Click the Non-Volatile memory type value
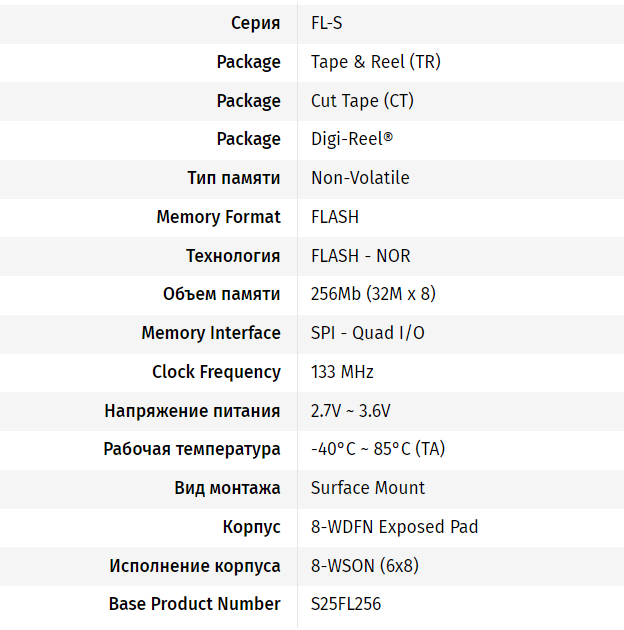This screenshot has width=624, height=630. click(360, 178)
